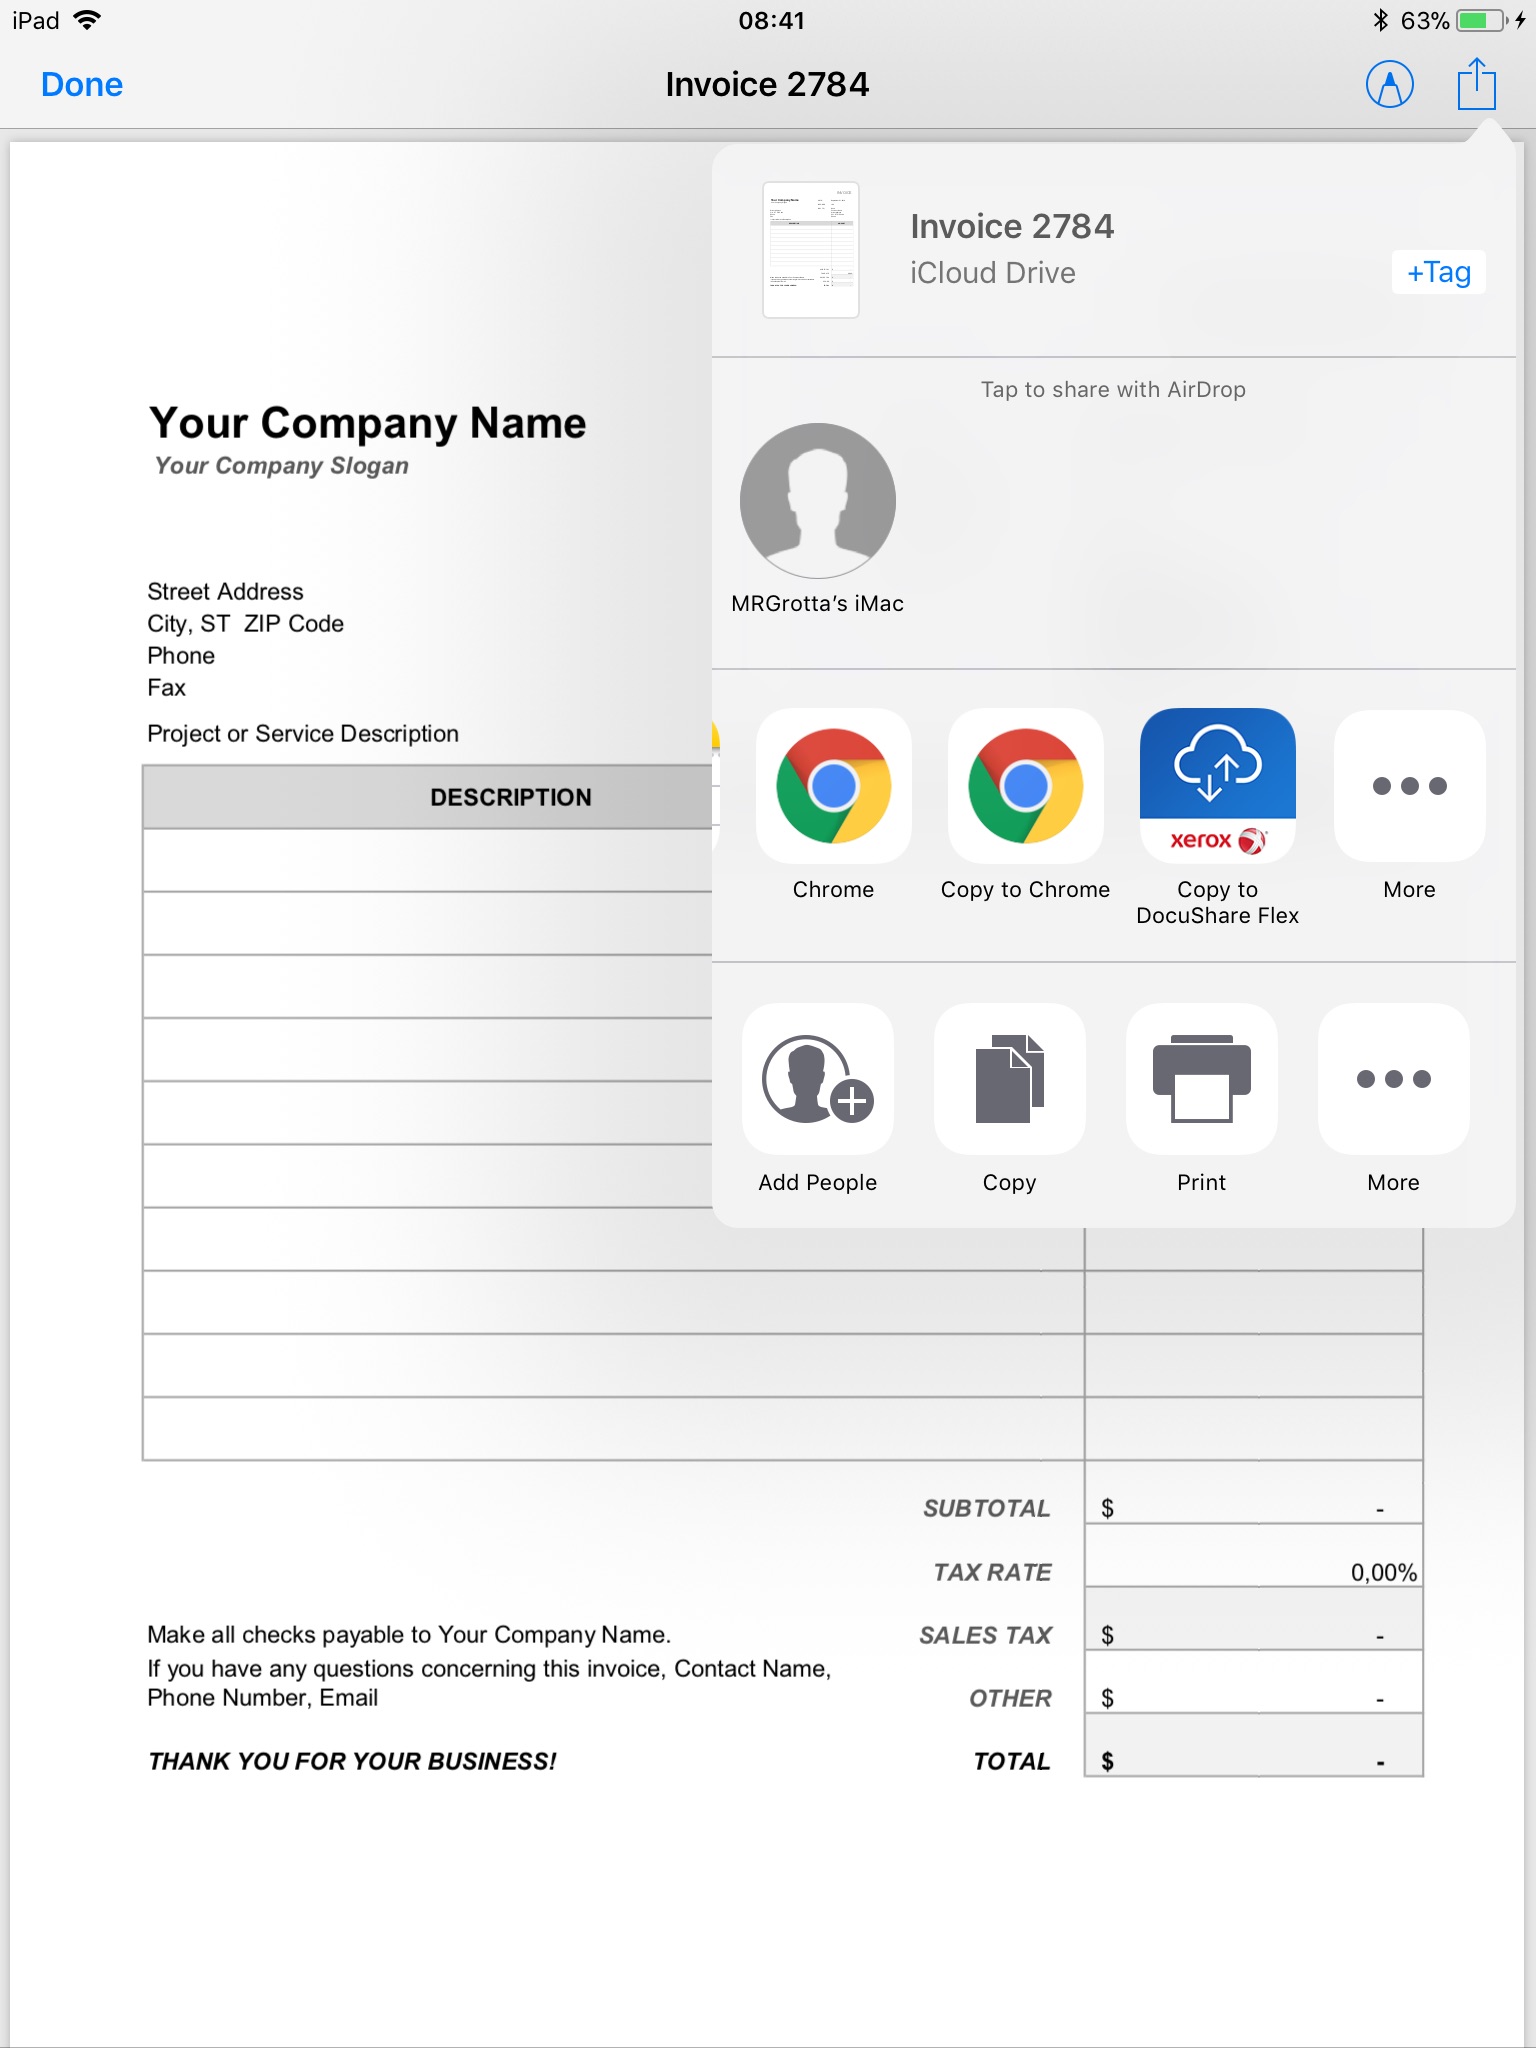Open the Markup pen tool
This screenshot has height=2048, width=1536.
pos(1389,85)
